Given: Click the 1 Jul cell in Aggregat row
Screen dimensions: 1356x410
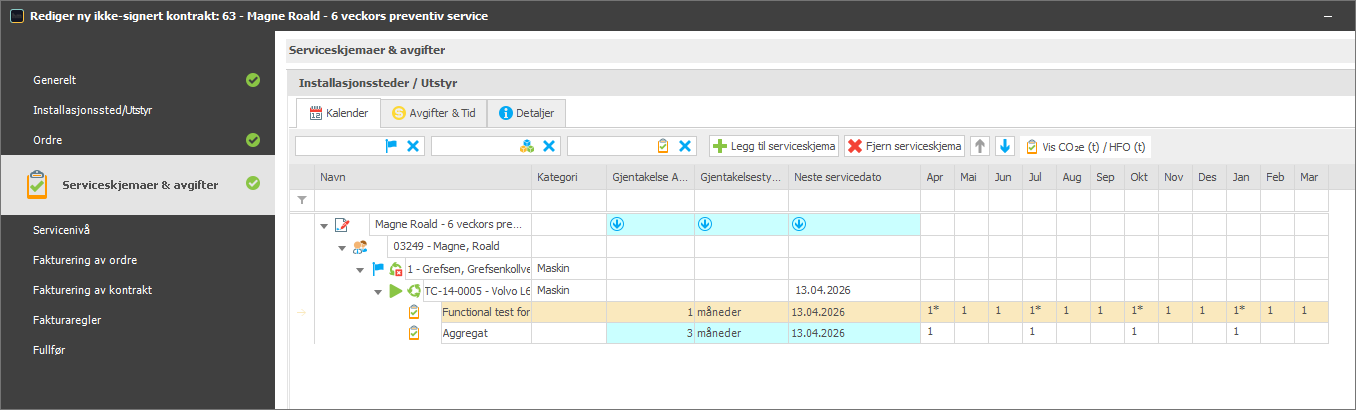Looking at the screenshot, I should (x=1039, y=331).
